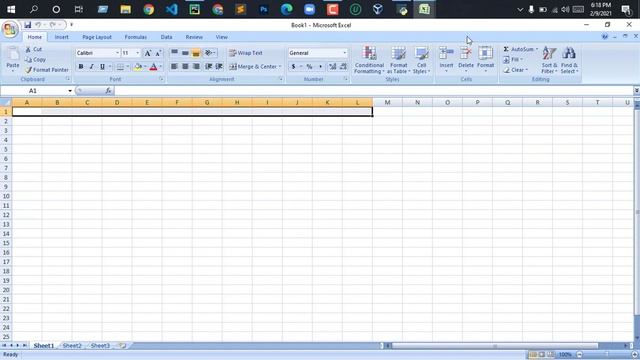Switch to the View tab
Screen dimensions: 640x360
pos(222,37)
